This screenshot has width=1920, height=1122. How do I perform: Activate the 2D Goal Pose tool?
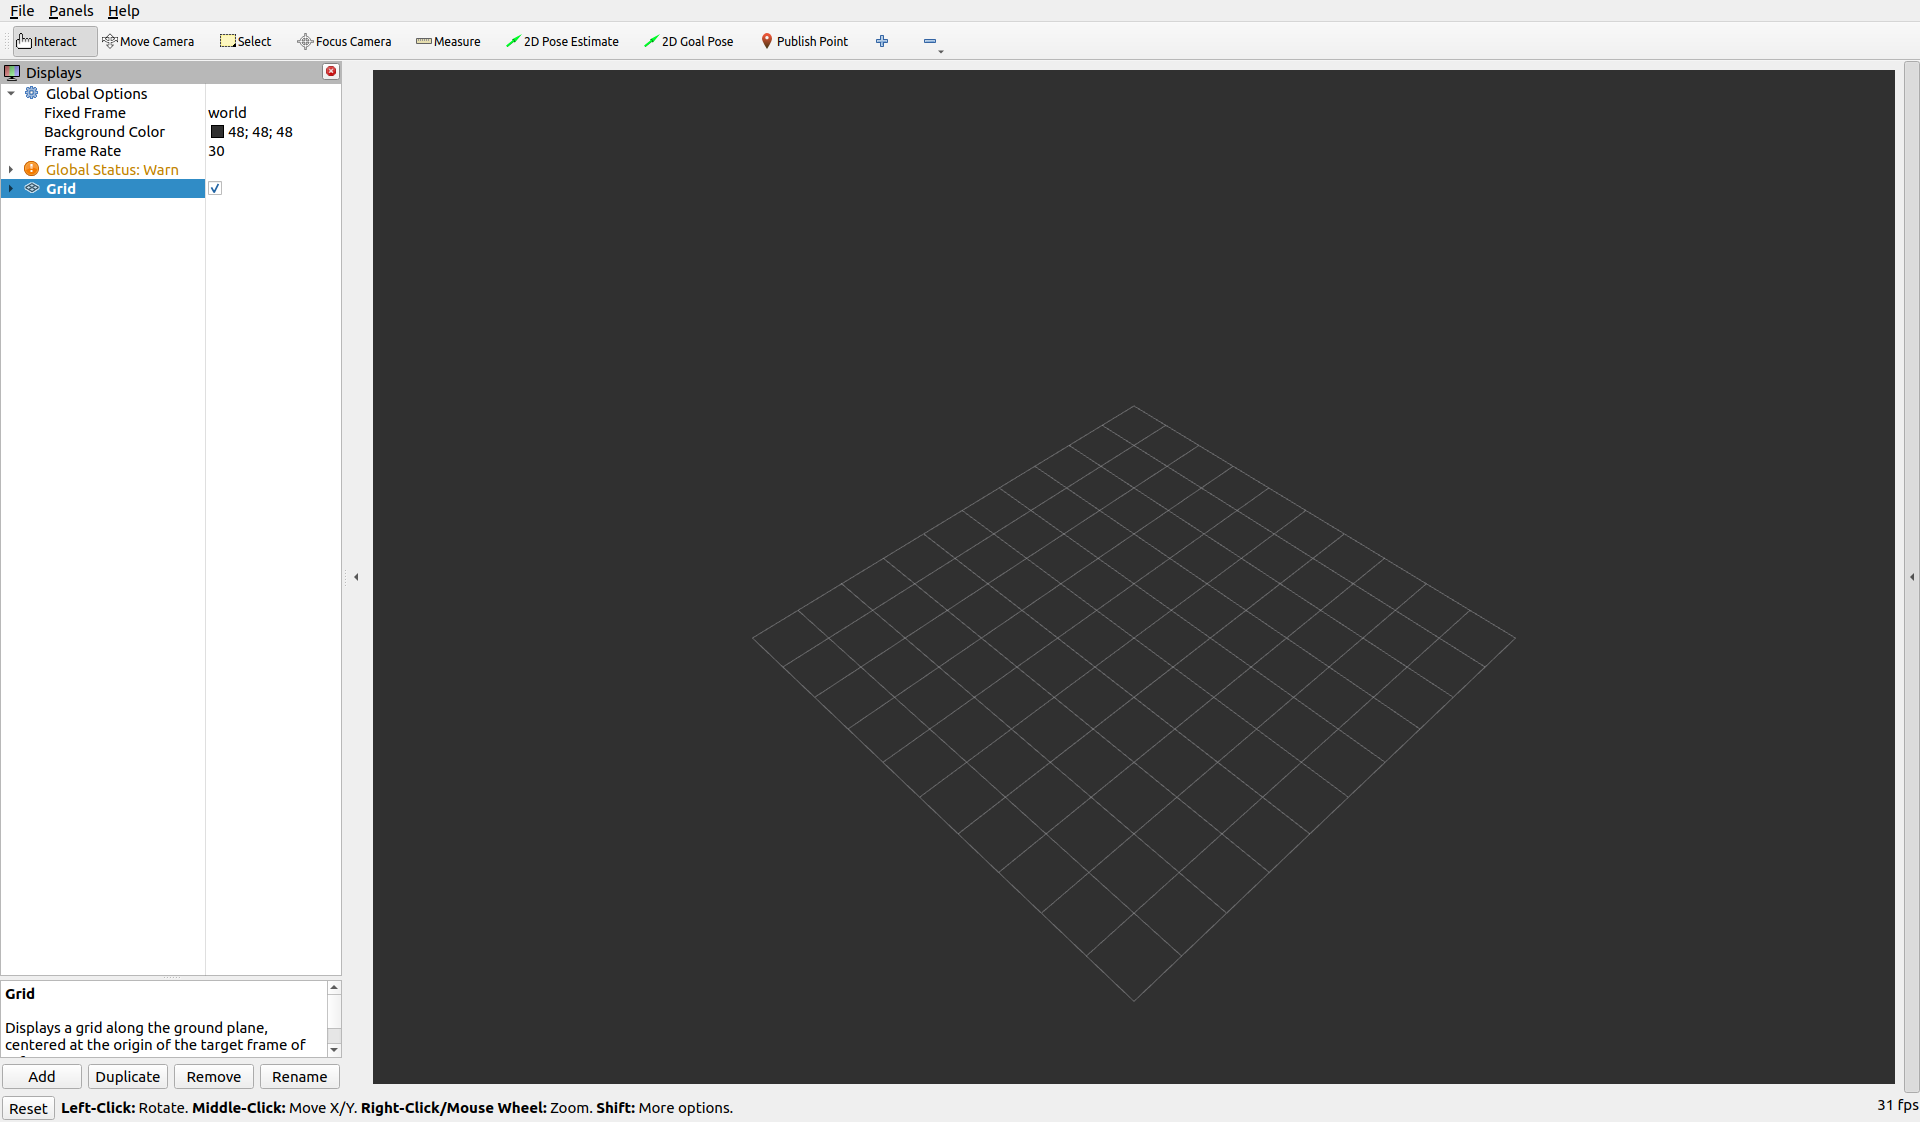click(x=689, y=41)
